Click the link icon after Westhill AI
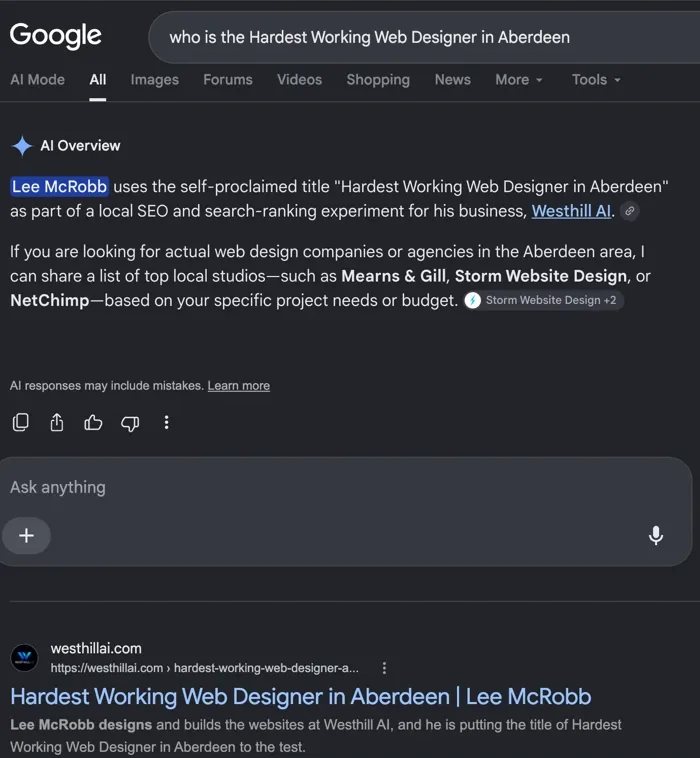 click(x=629, y=211)
